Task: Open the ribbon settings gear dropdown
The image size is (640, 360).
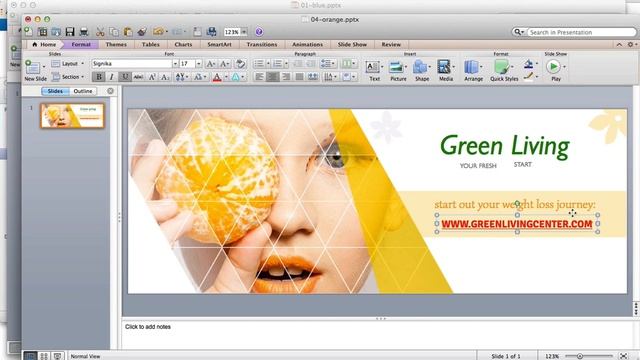Action: [632, 44]
